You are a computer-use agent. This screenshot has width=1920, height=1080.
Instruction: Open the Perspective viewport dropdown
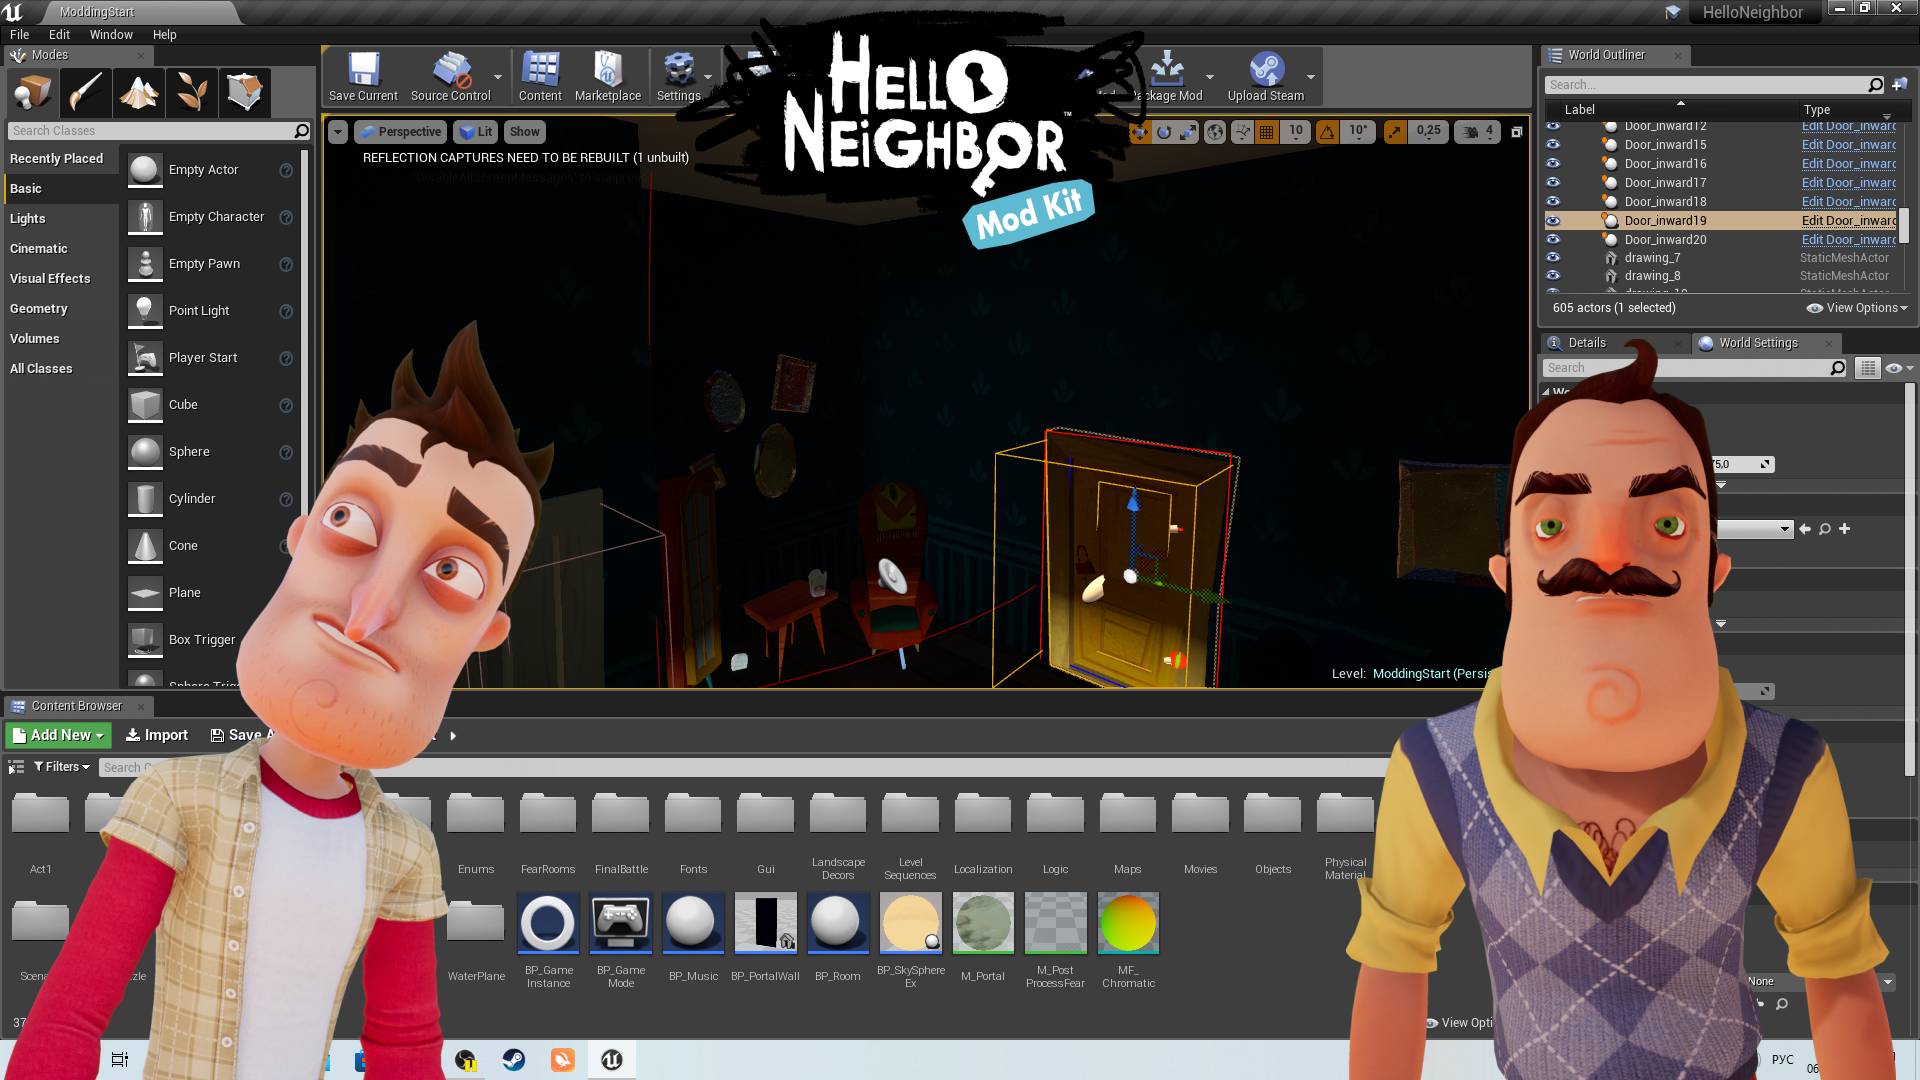[399, 132]
